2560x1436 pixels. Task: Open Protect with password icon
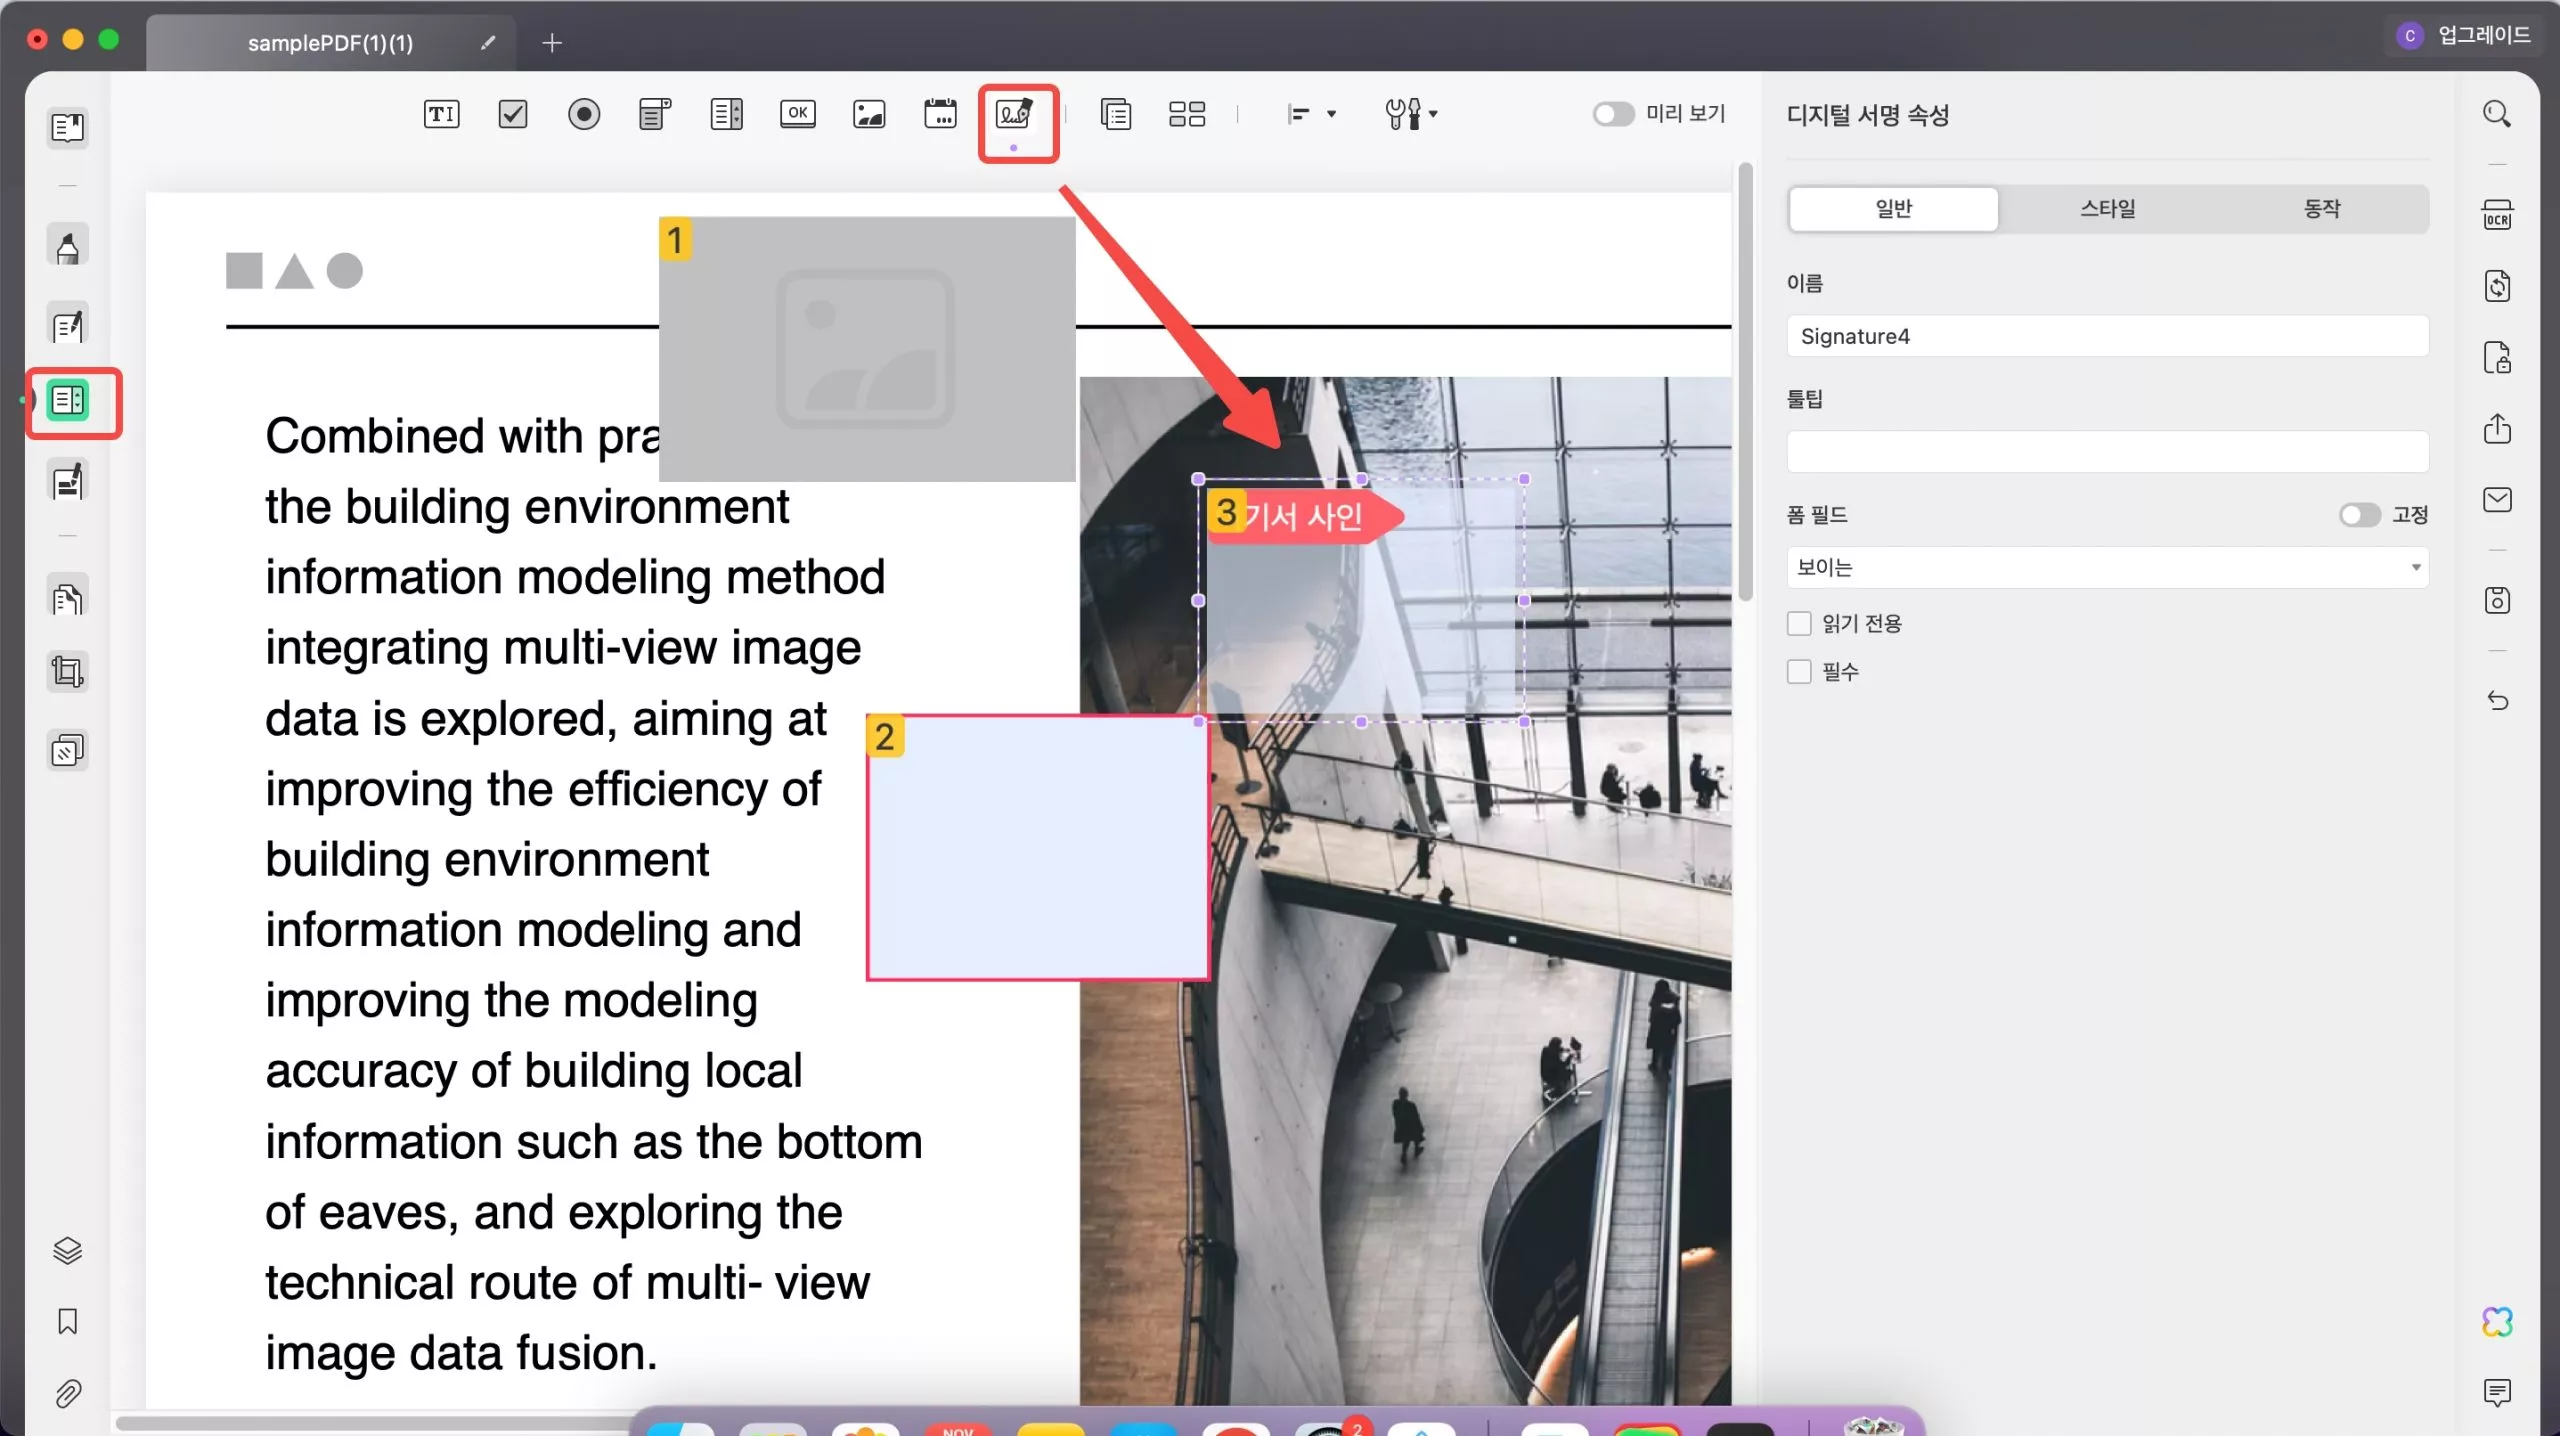[2497, 357]
